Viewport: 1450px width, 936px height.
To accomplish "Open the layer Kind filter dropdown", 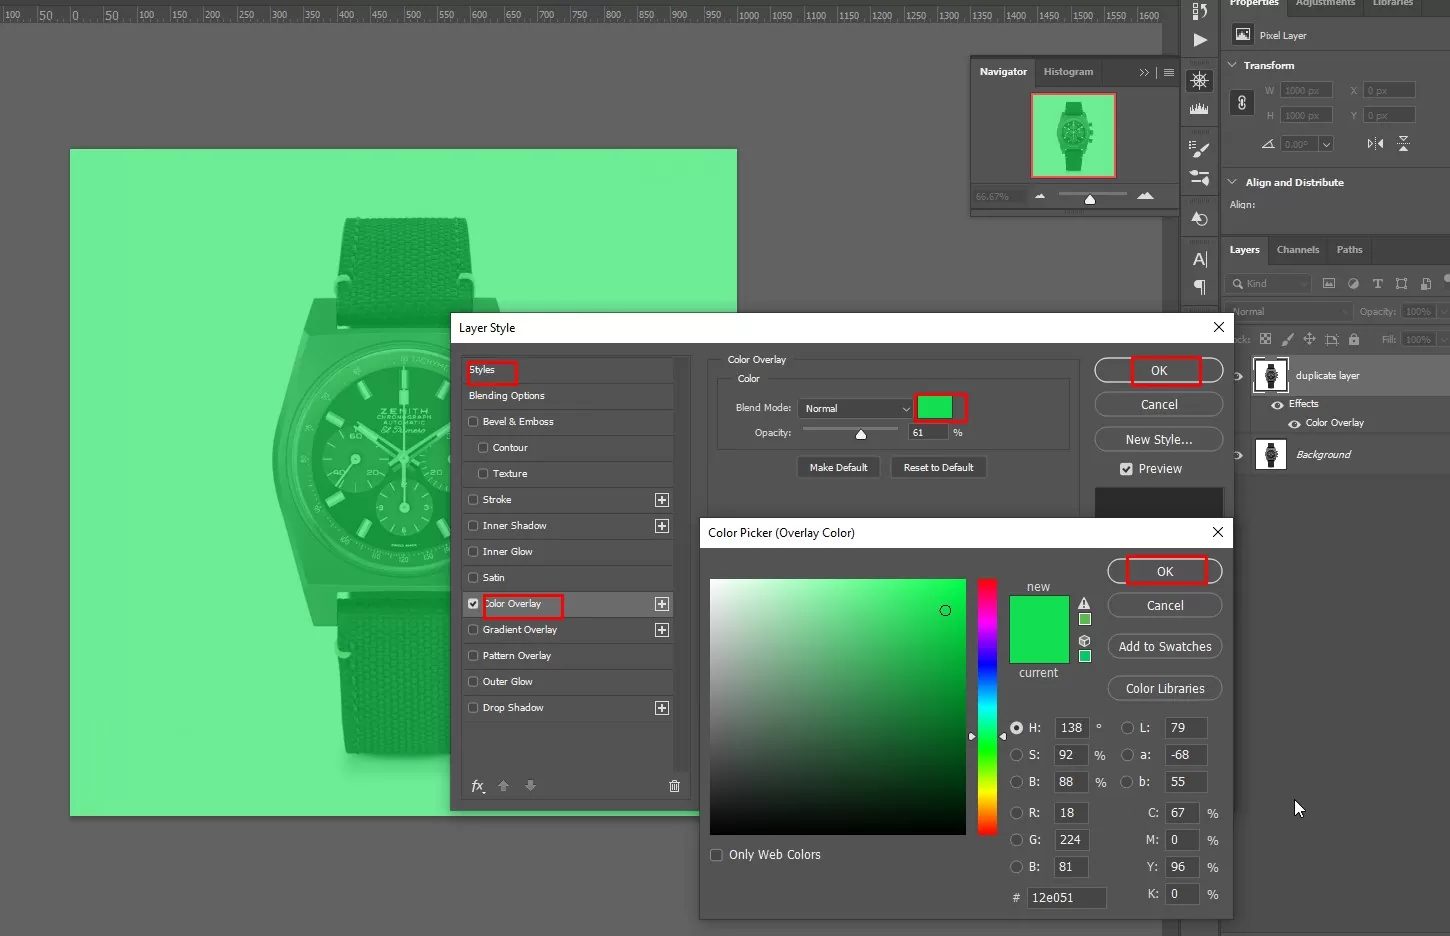I will [x=1268, y=284].
